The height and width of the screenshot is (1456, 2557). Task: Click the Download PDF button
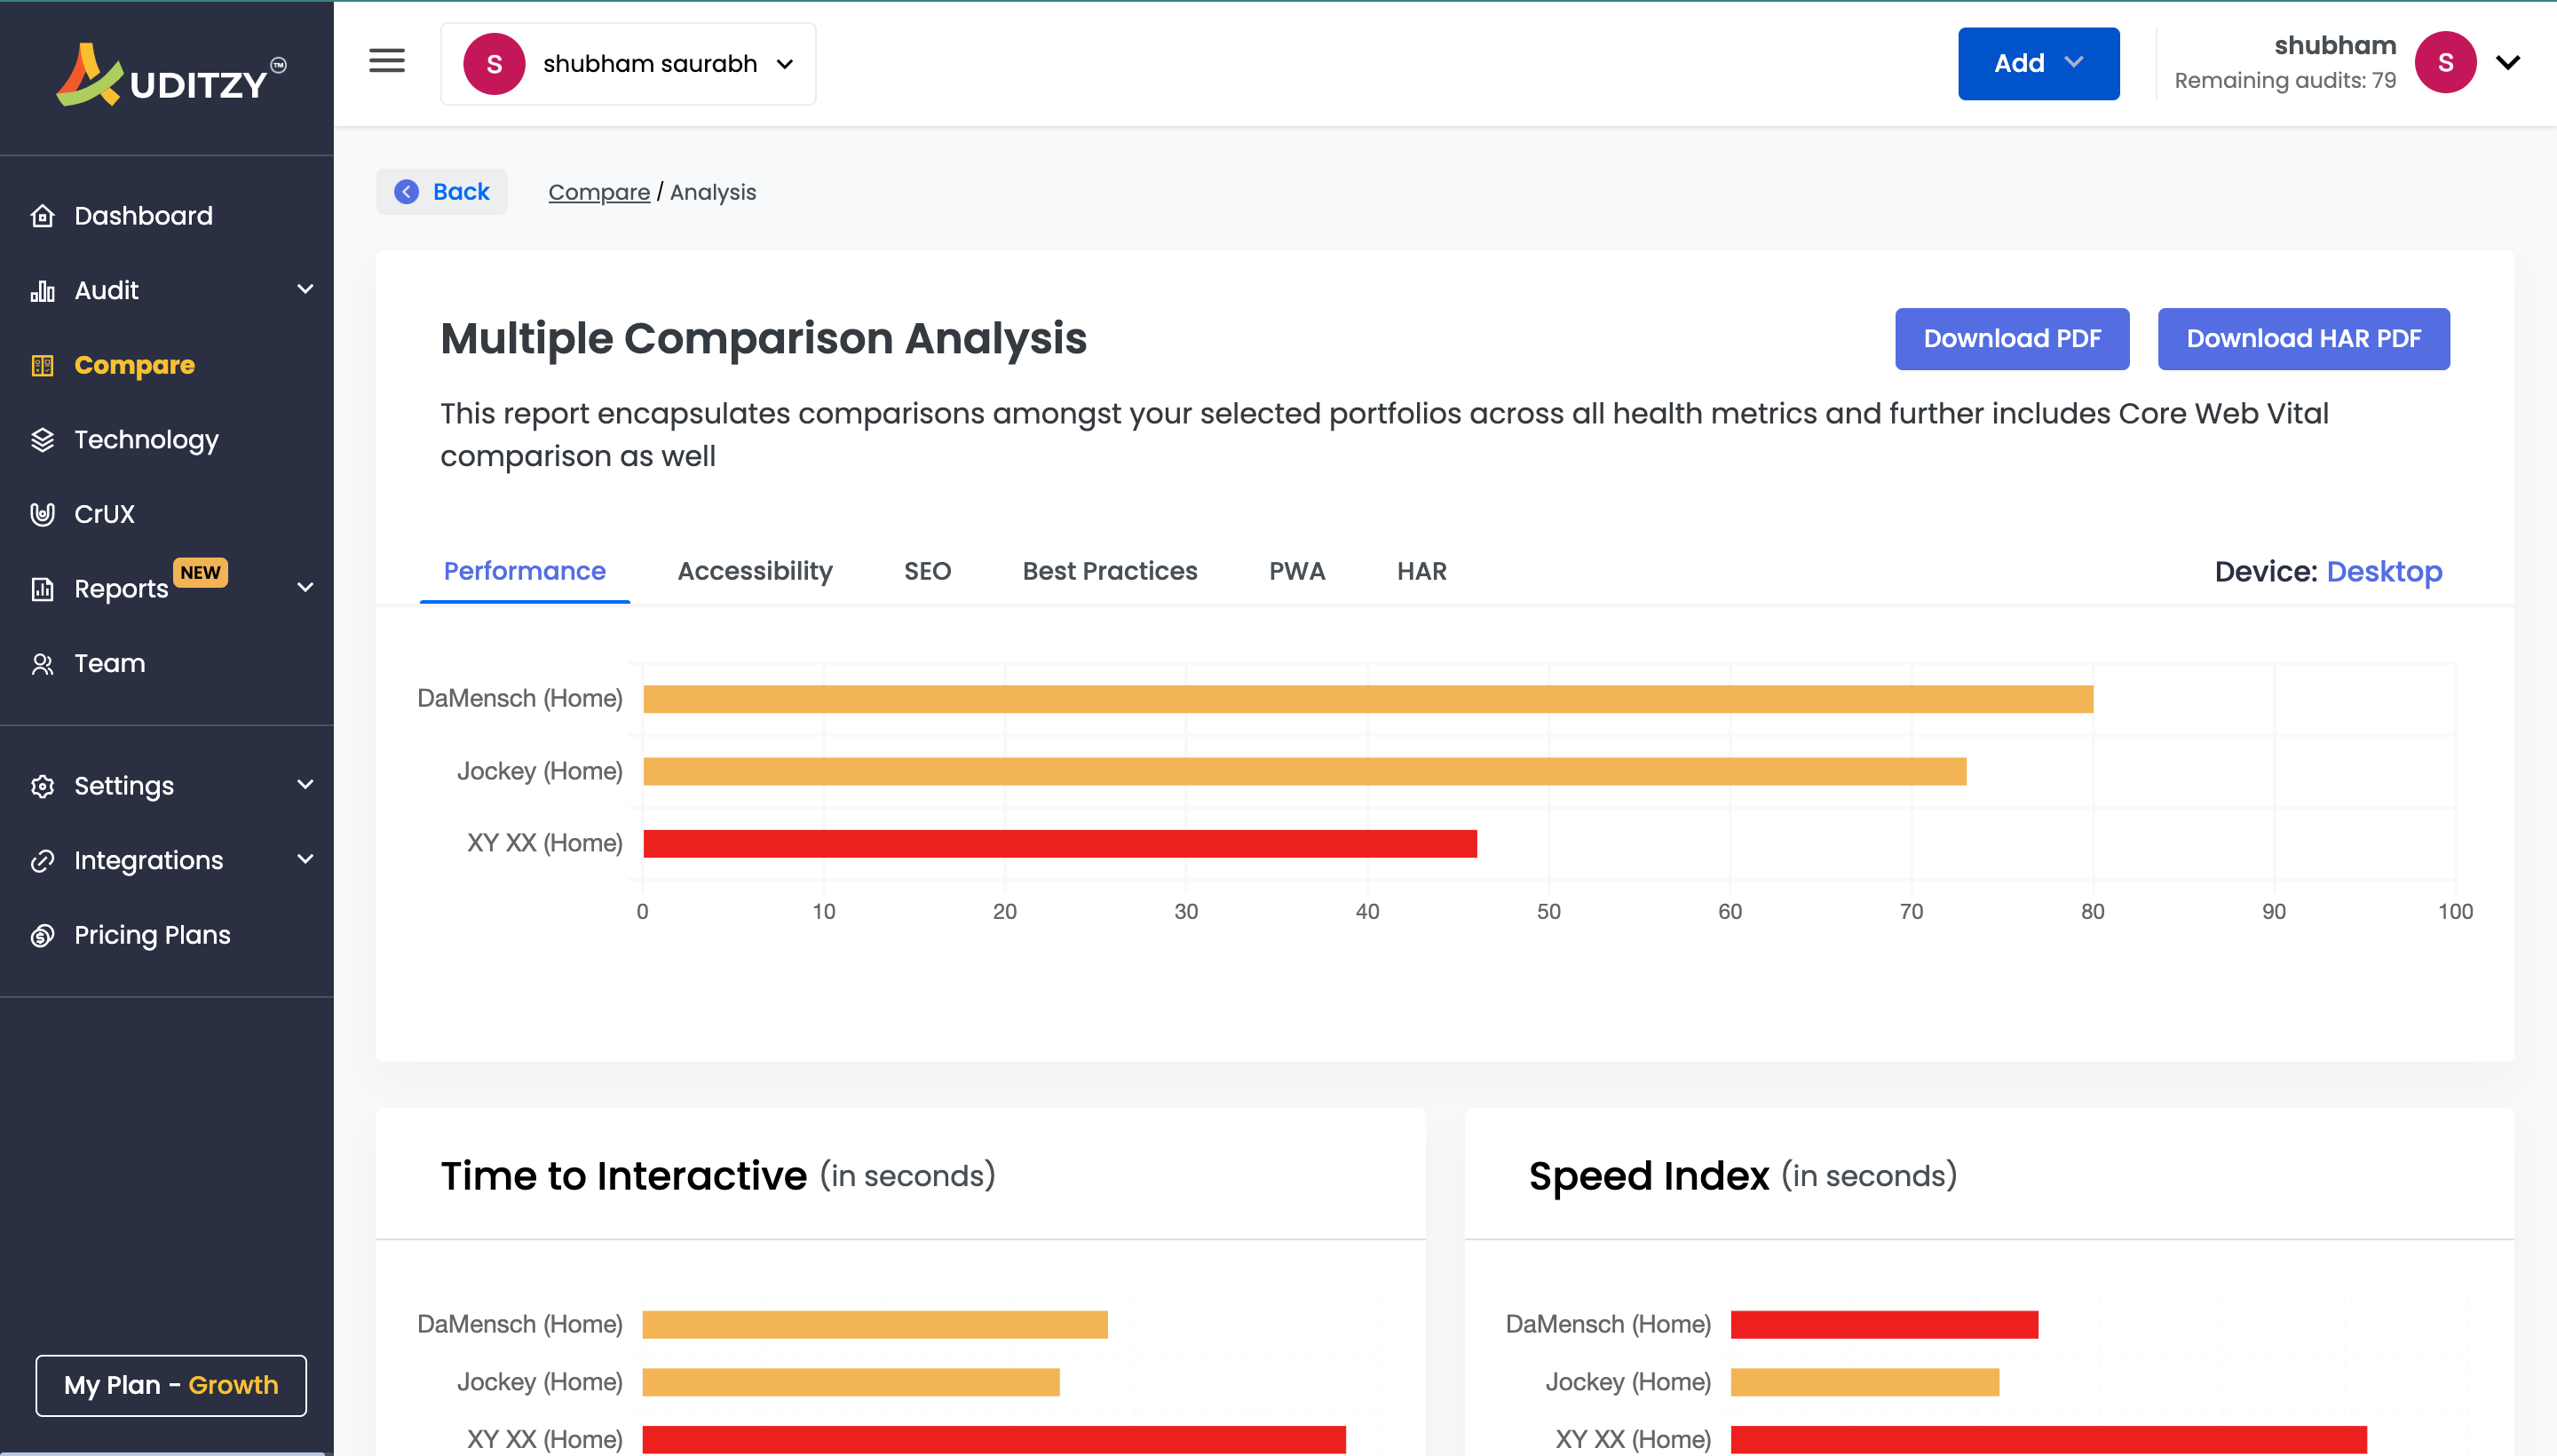[x=2011, y=339]
